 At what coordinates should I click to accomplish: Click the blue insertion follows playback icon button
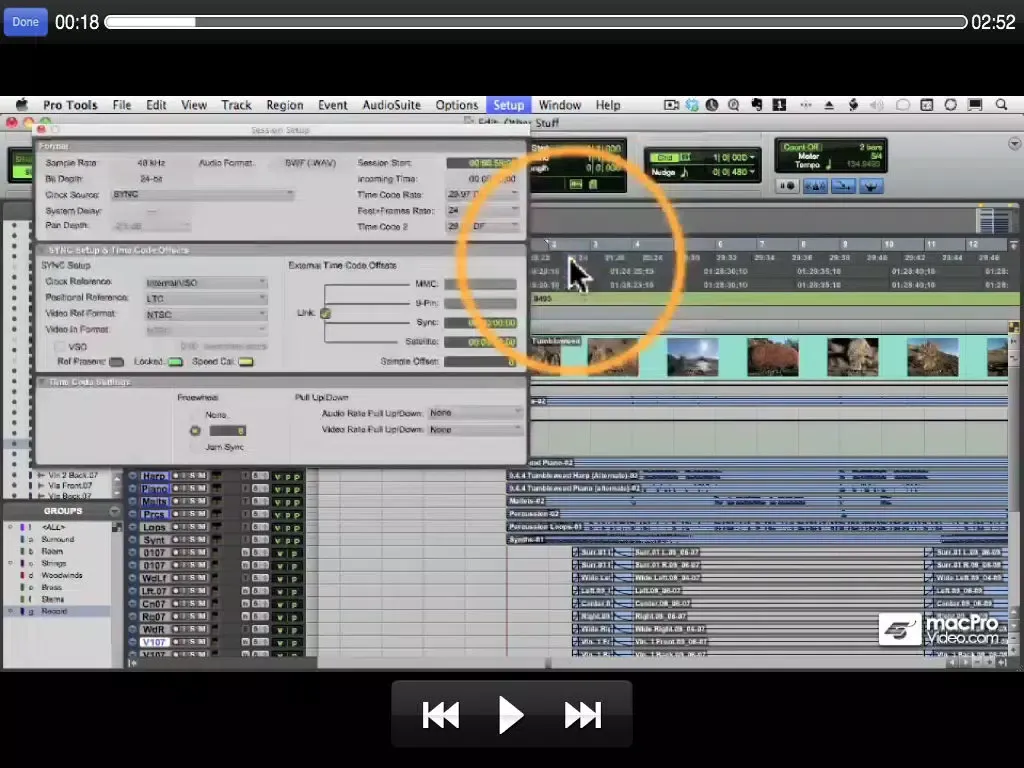coord(842,186)
